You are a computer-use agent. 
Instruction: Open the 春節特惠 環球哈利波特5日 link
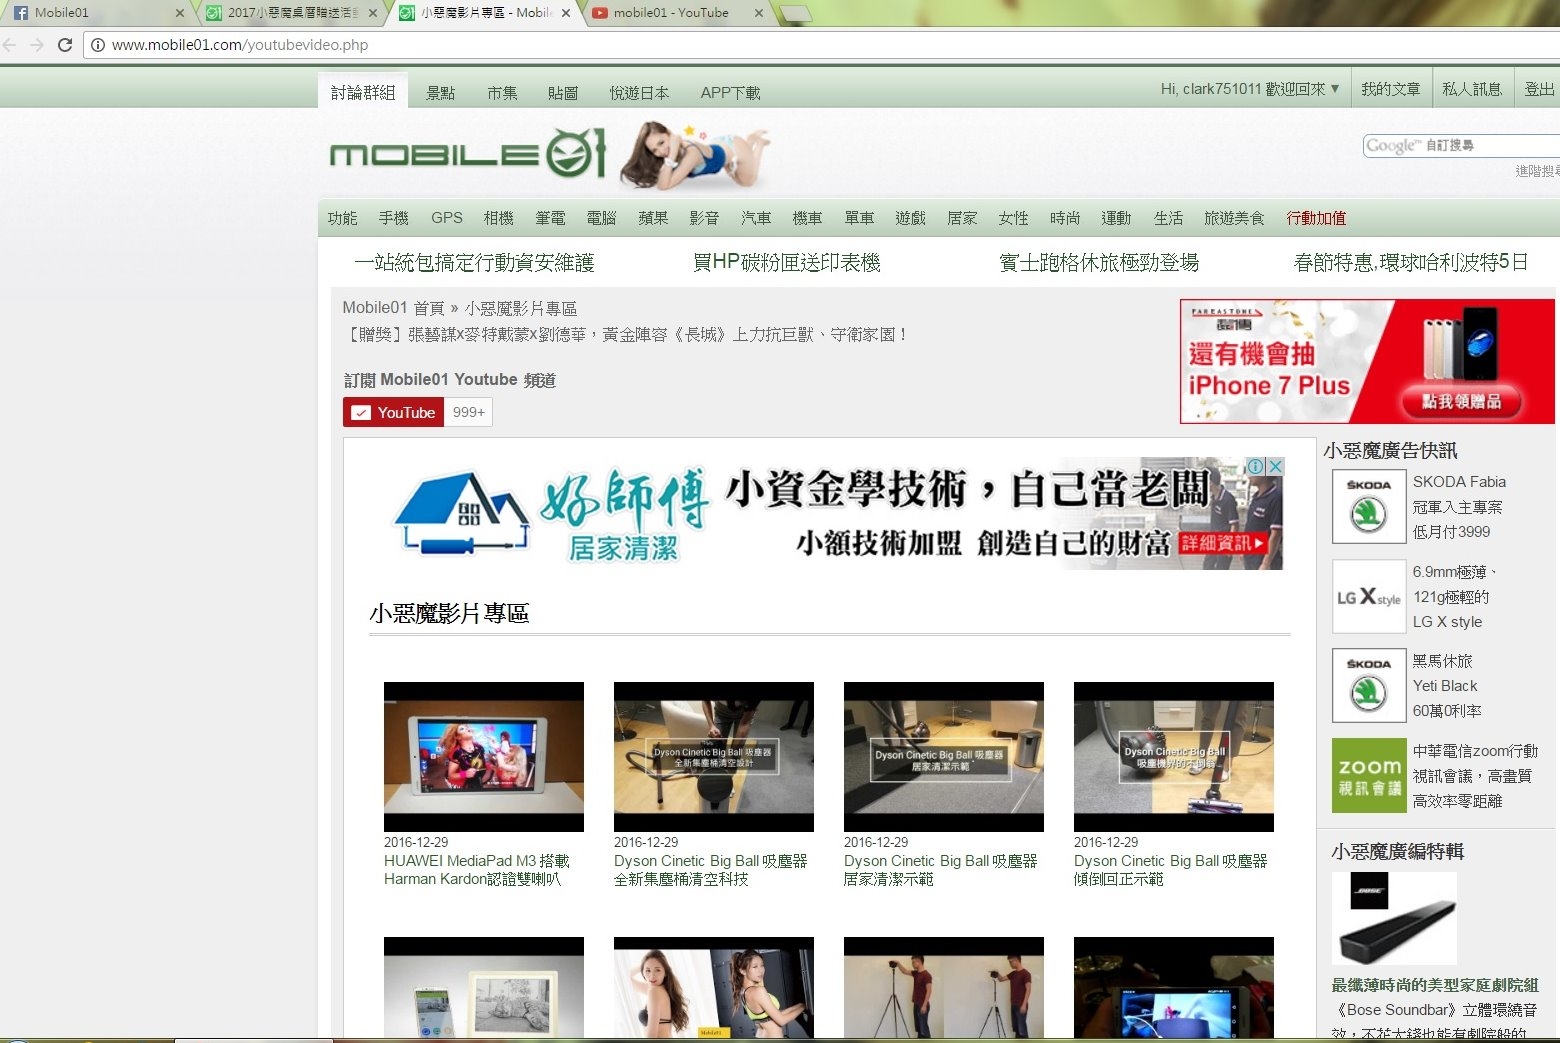1411,262
